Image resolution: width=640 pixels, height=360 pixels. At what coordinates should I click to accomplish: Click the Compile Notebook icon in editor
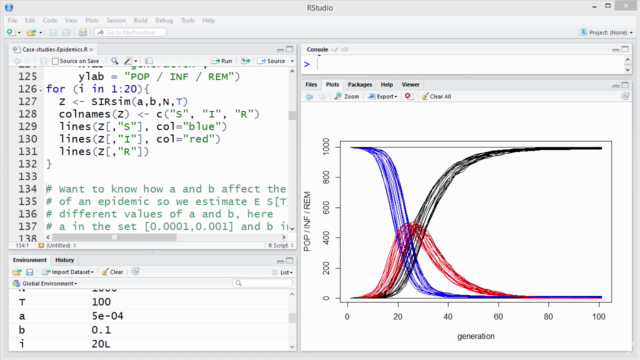point(149,61)
